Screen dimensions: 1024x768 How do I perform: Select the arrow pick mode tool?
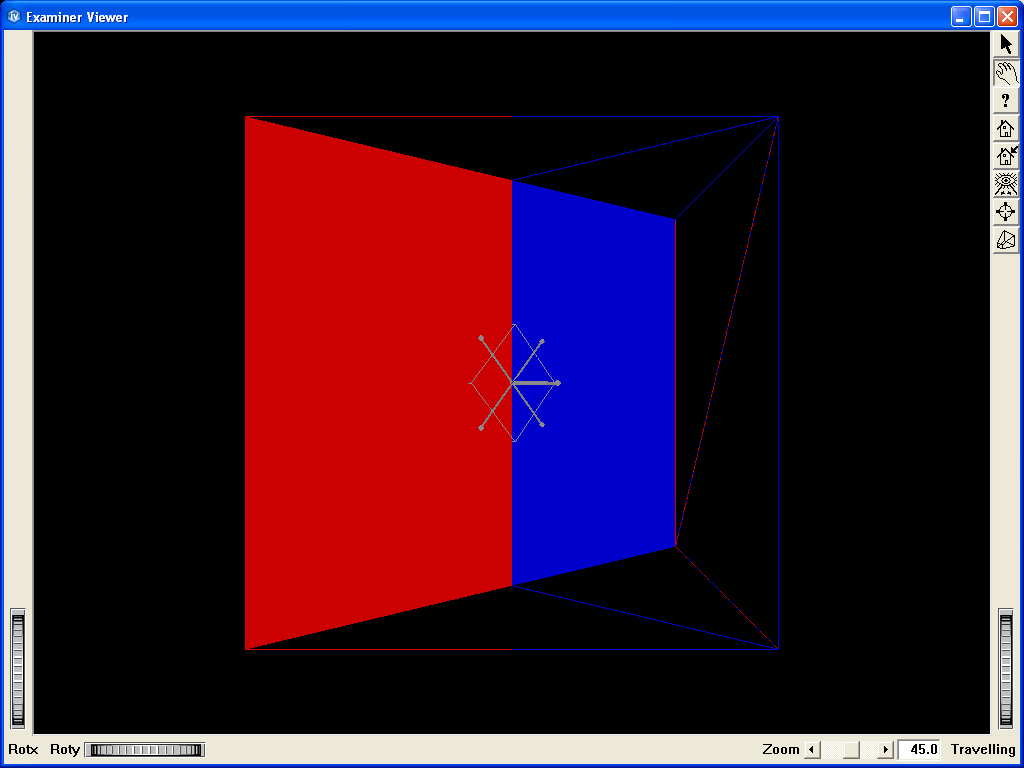click(x=1005, y=43)
